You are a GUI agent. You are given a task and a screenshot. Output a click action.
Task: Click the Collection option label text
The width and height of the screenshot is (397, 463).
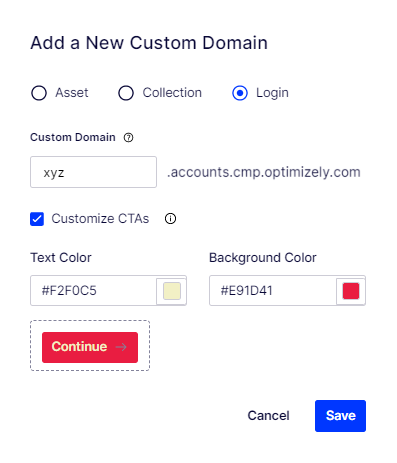coord(172,93)
